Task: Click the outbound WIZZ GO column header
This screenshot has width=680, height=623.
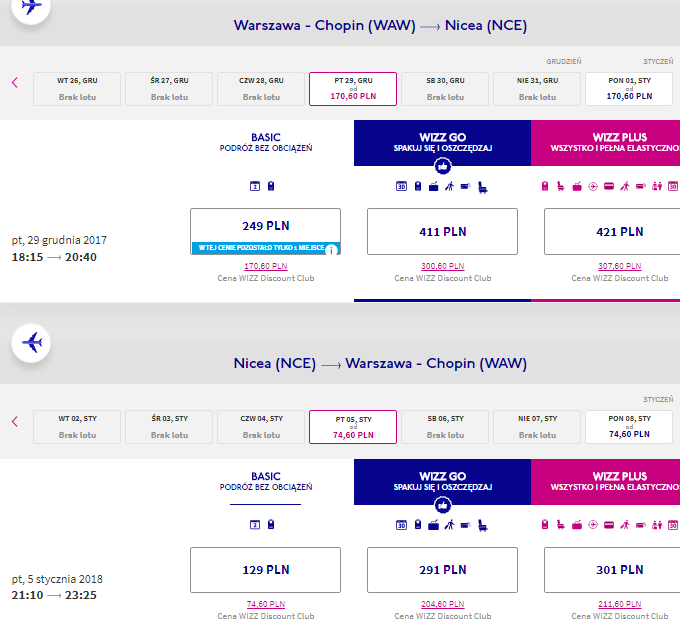Action: 442,143
